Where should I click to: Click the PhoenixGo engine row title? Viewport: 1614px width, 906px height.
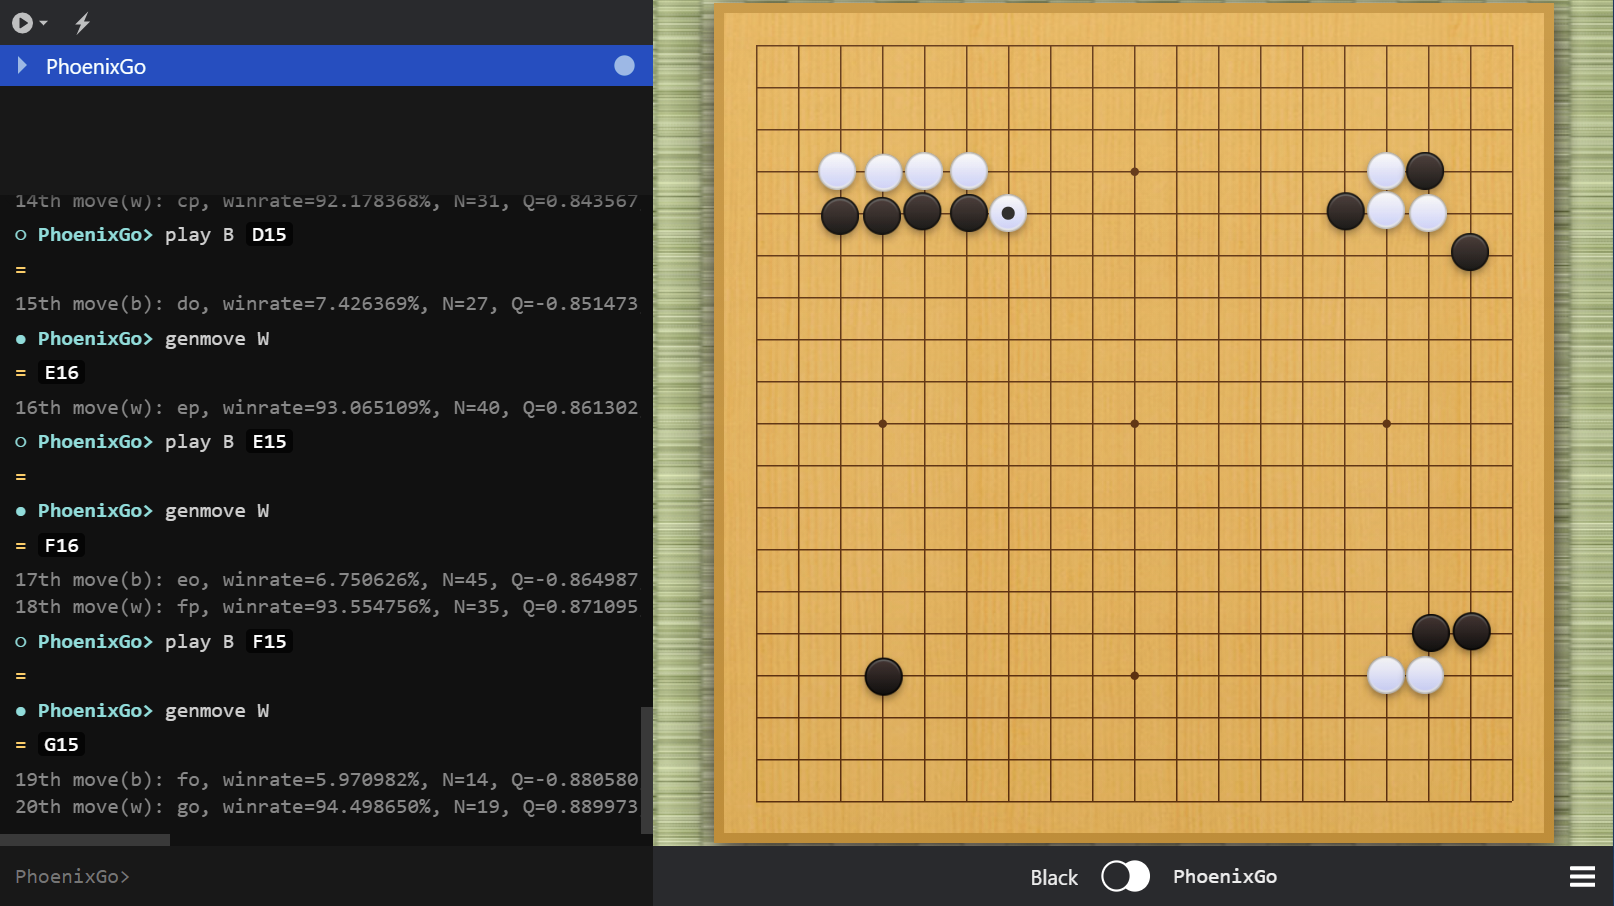[x=96, y=67]
